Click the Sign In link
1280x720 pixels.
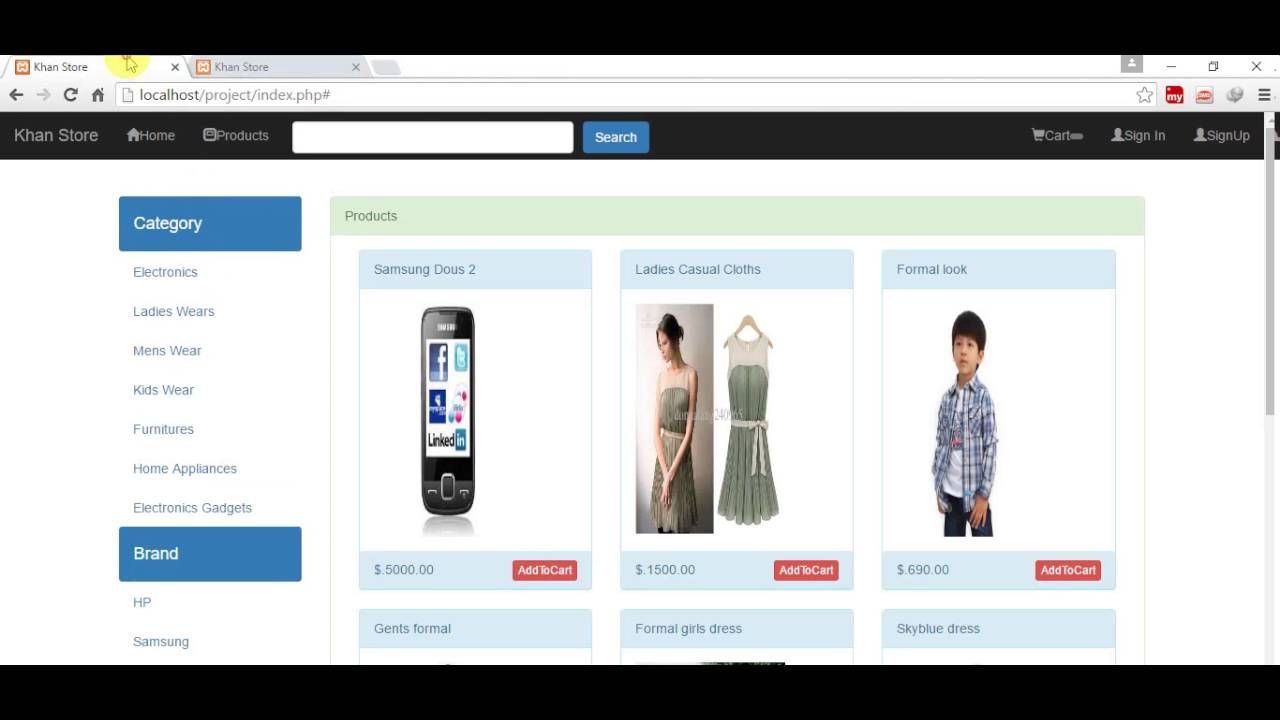[1138, 136]
